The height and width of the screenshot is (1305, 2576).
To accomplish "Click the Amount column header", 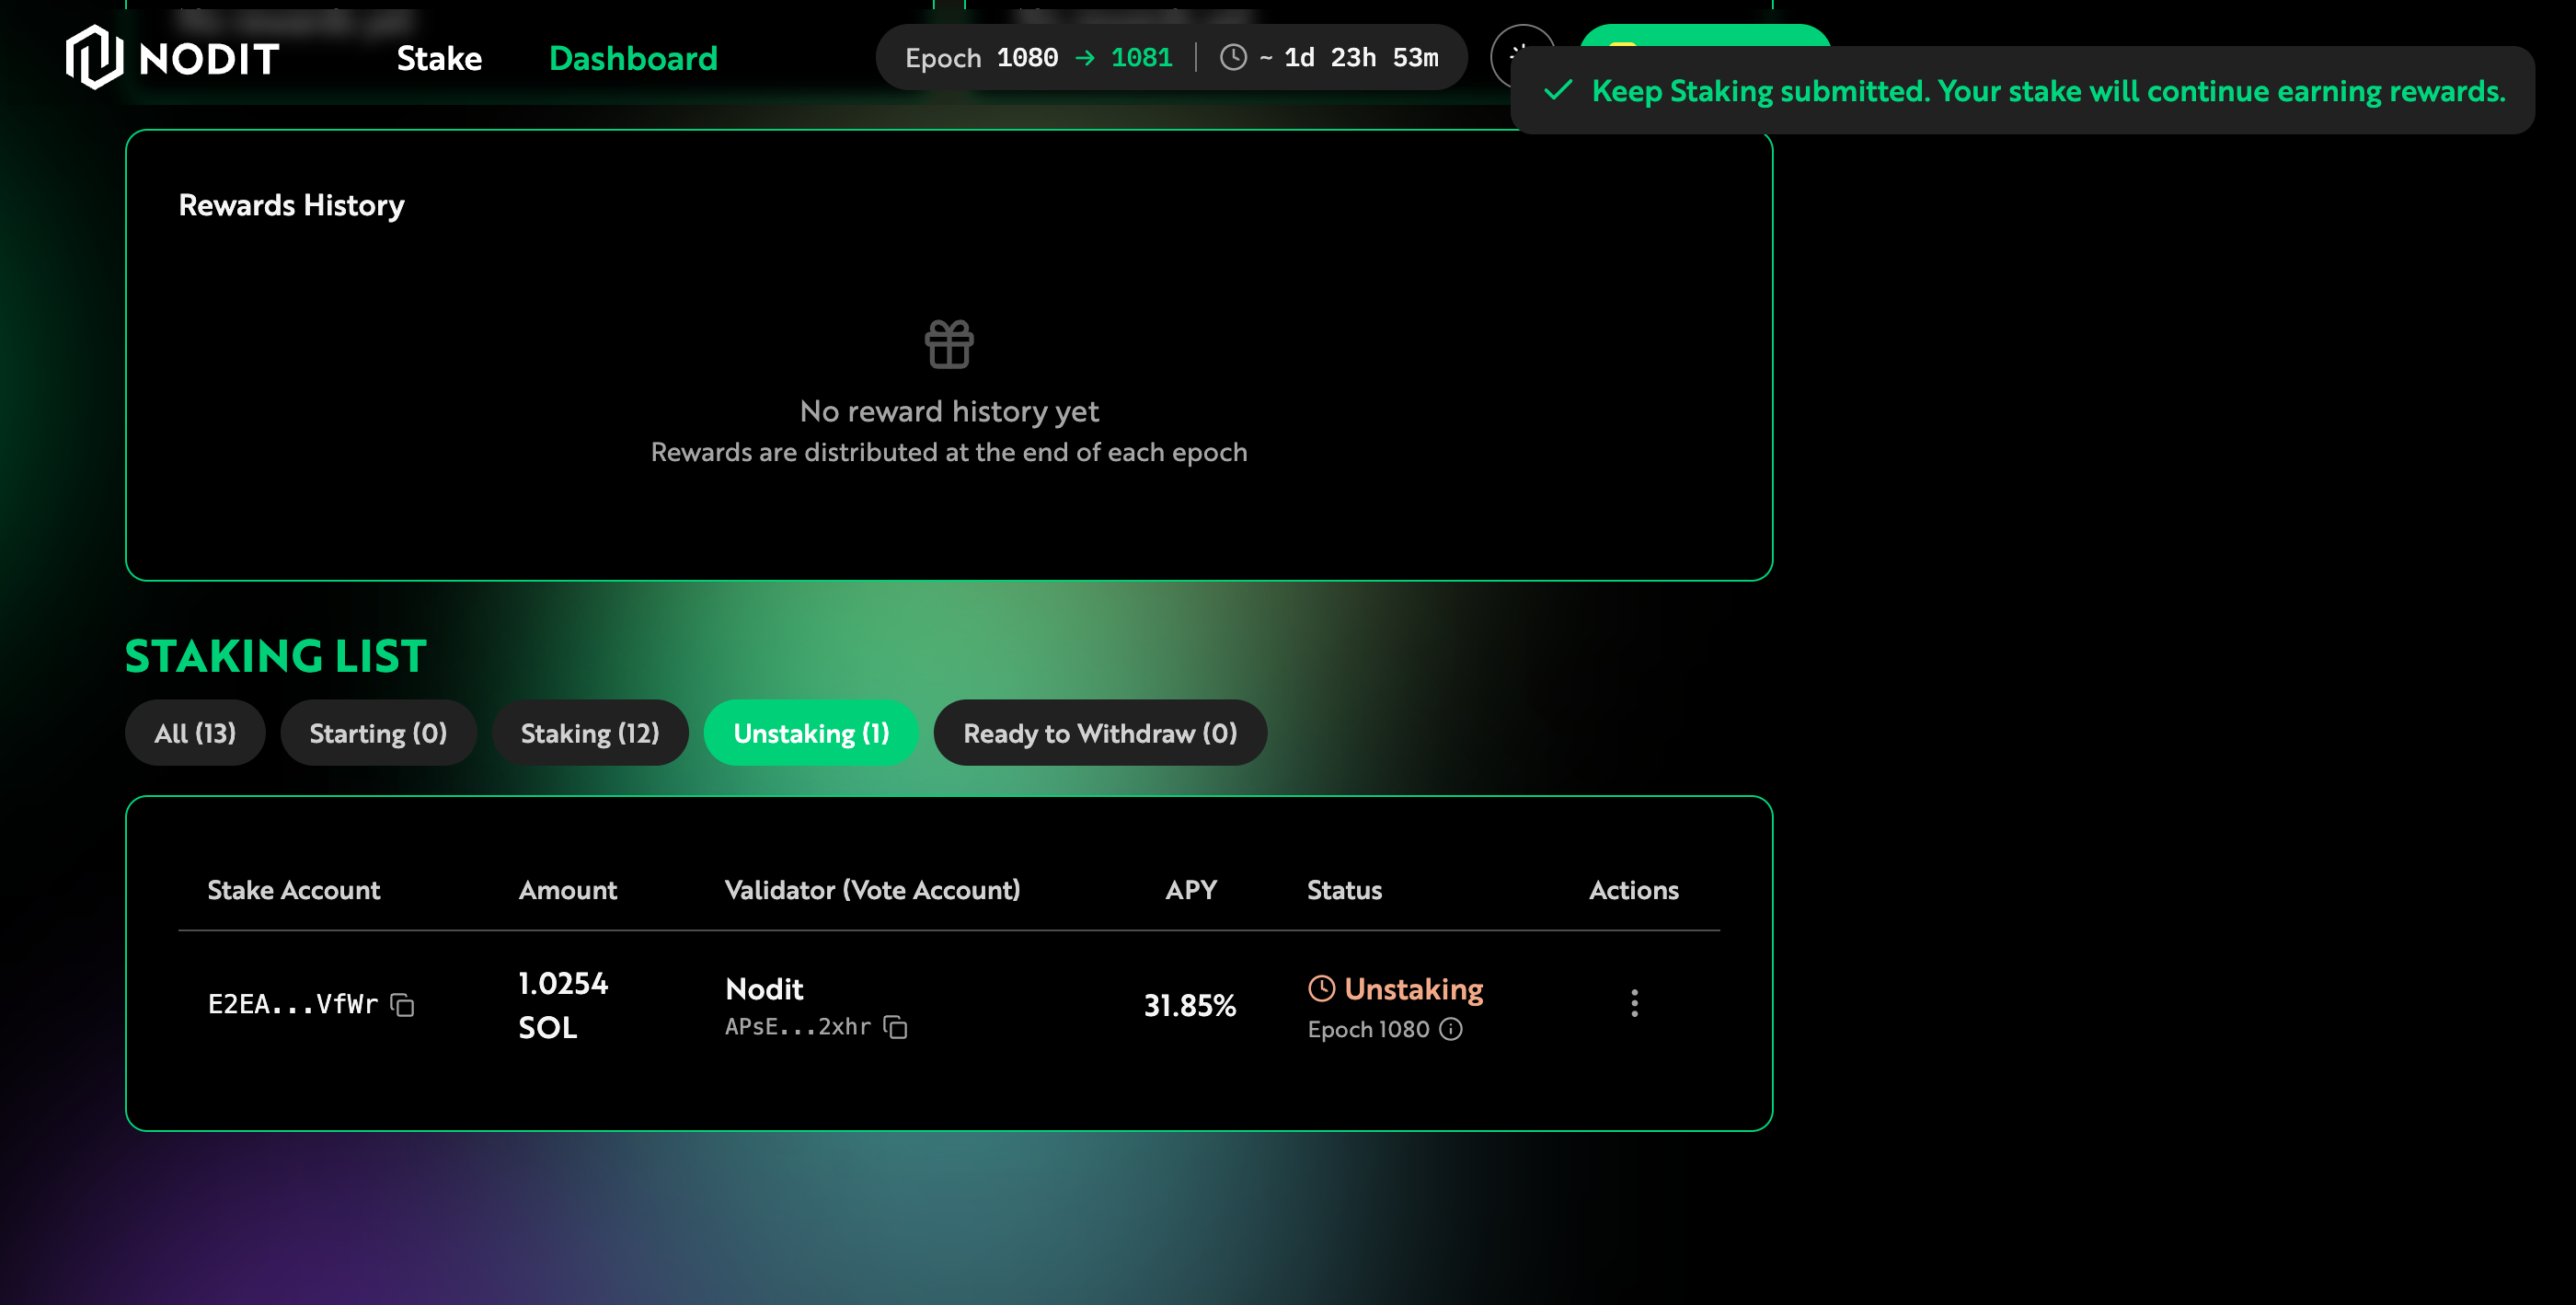I will click(568, 890).
